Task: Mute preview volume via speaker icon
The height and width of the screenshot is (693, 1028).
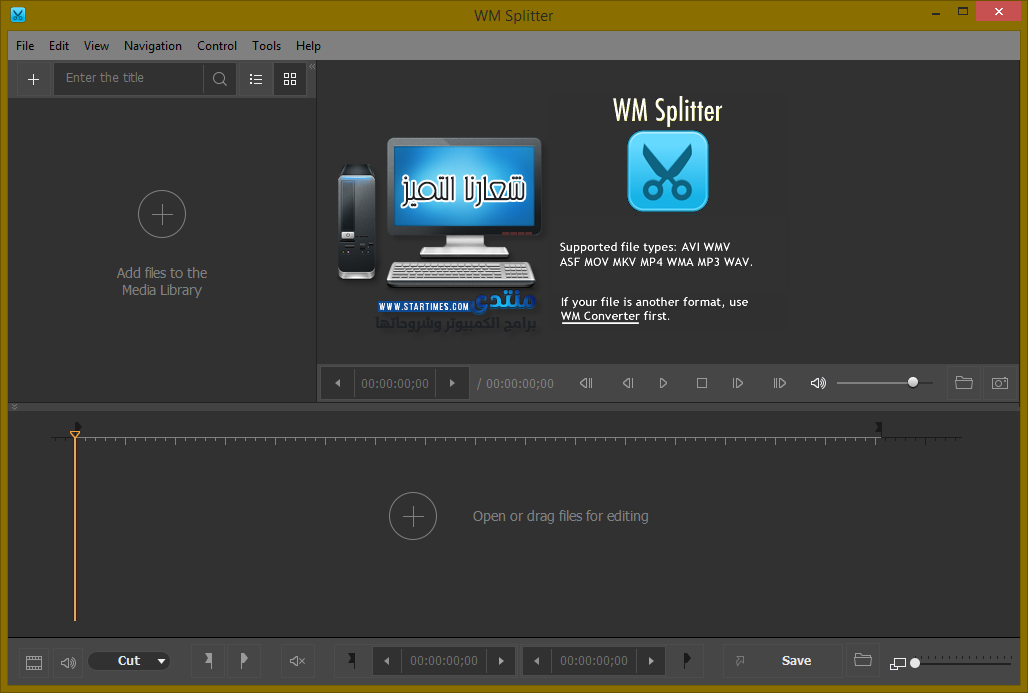Action: click(818, 384)
